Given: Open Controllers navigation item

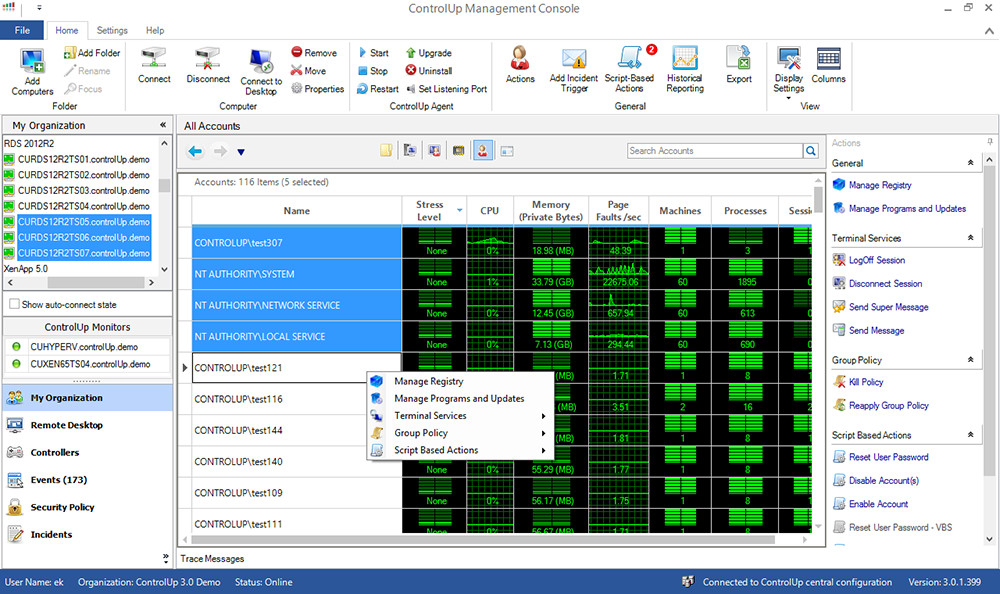Looking at the screenshot, I should 87,452.
